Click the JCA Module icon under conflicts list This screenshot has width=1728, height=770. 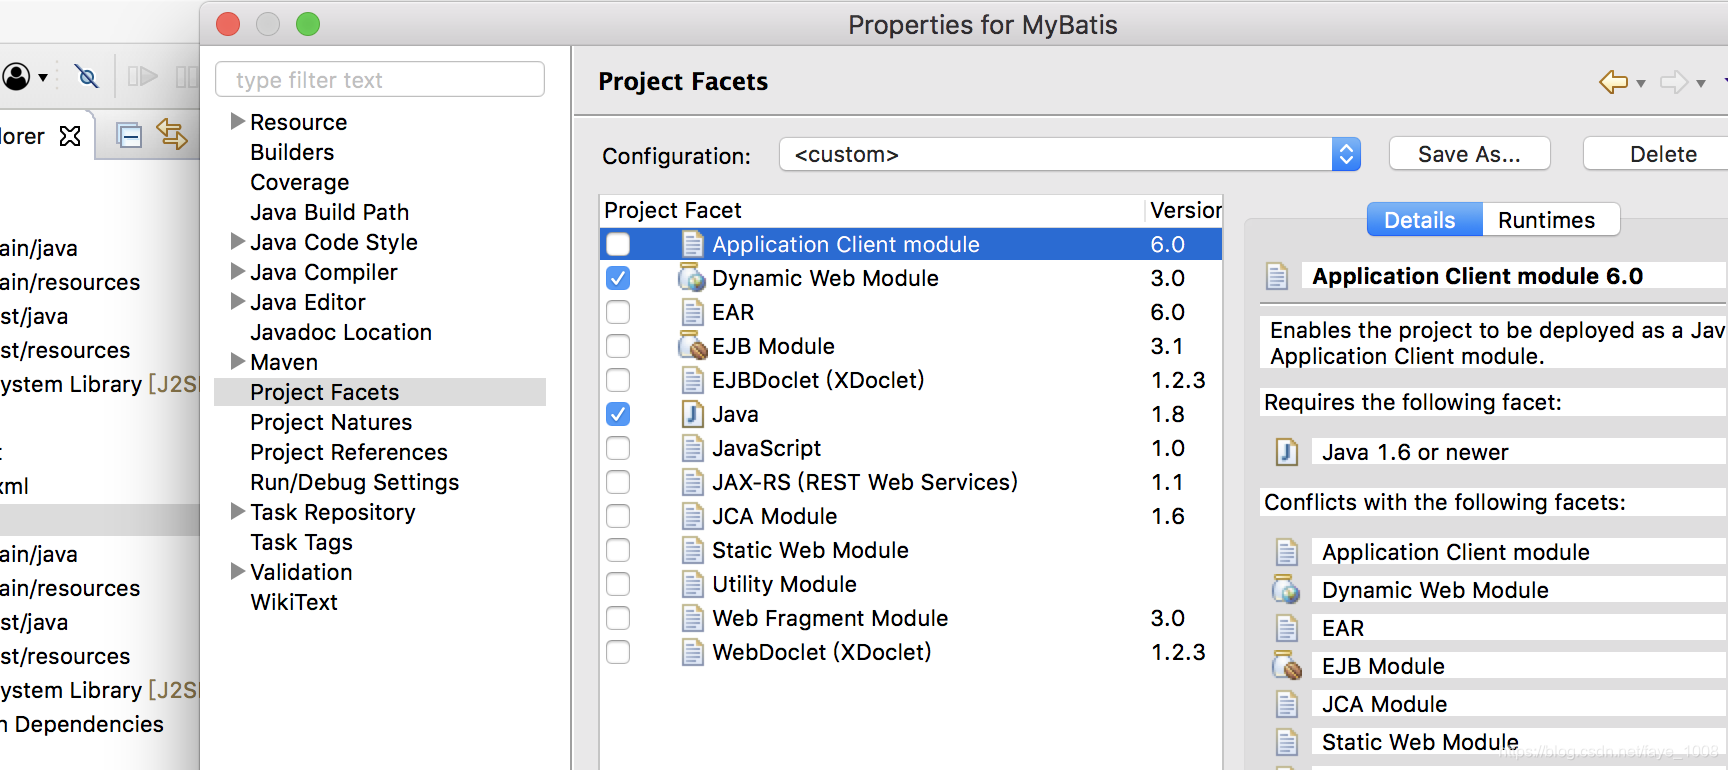(x=1287, y=704)
